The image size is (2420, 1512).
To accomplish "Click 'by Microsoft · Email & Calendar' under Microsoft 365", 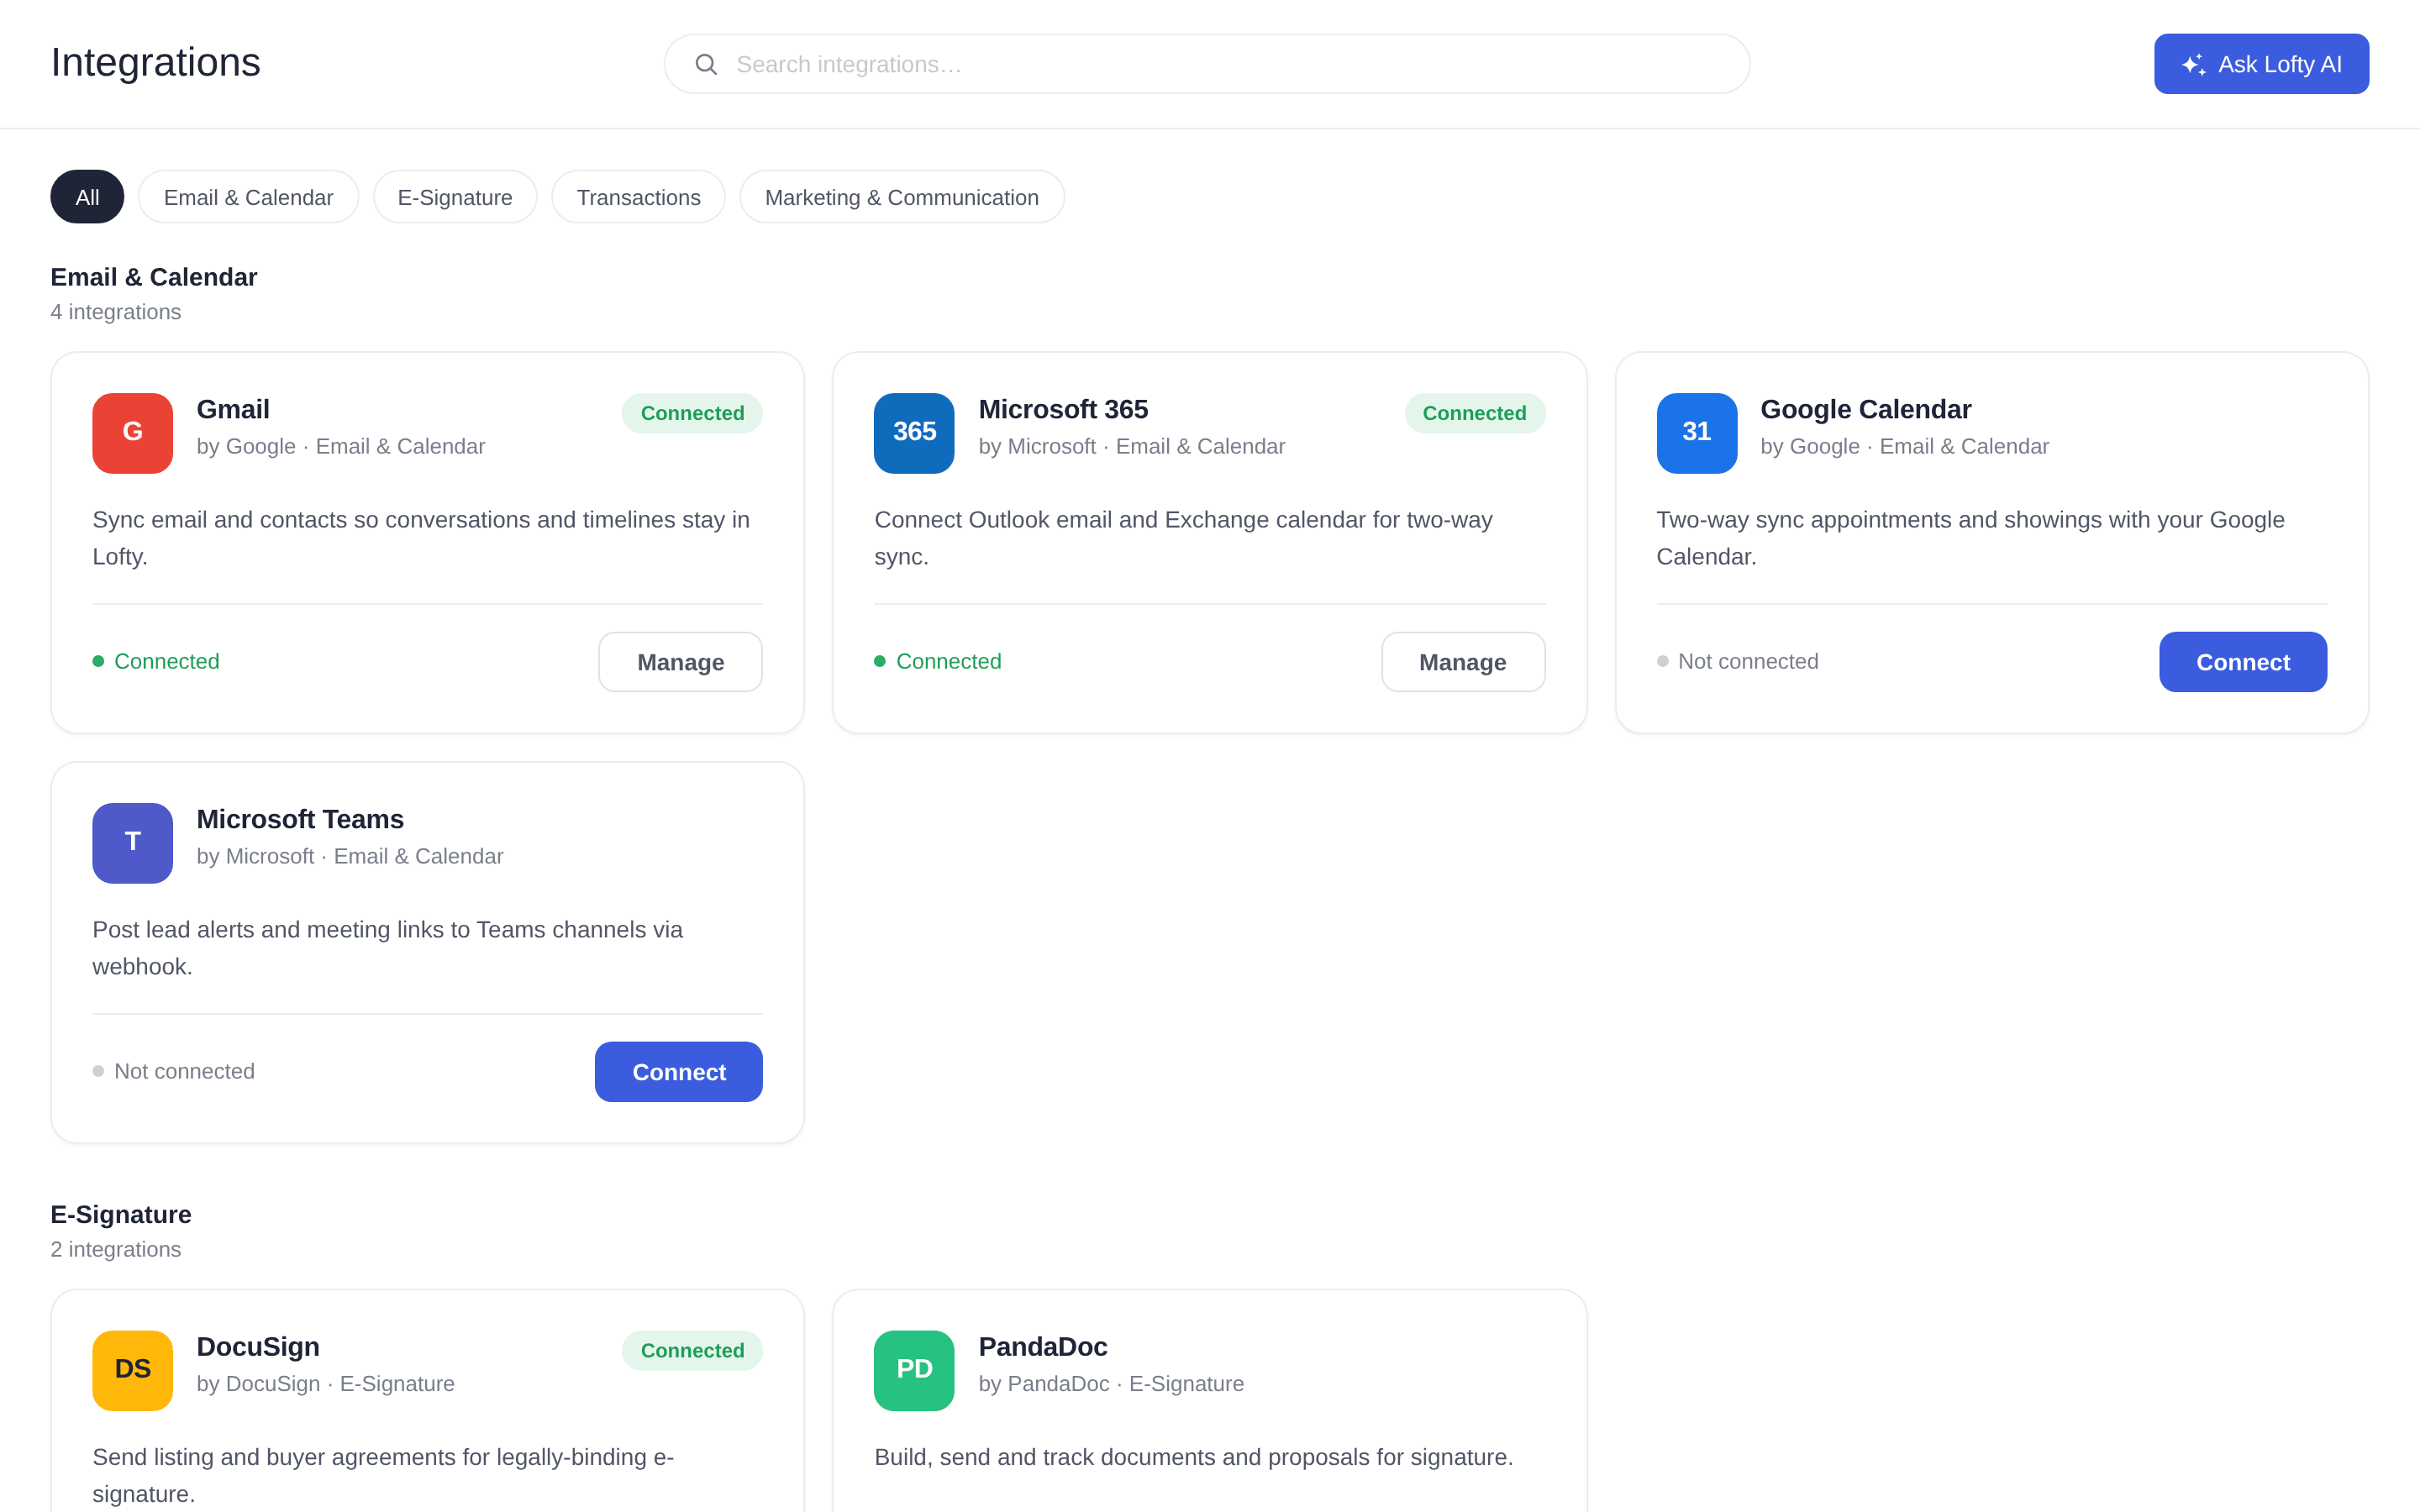I will pos(1132,446).
